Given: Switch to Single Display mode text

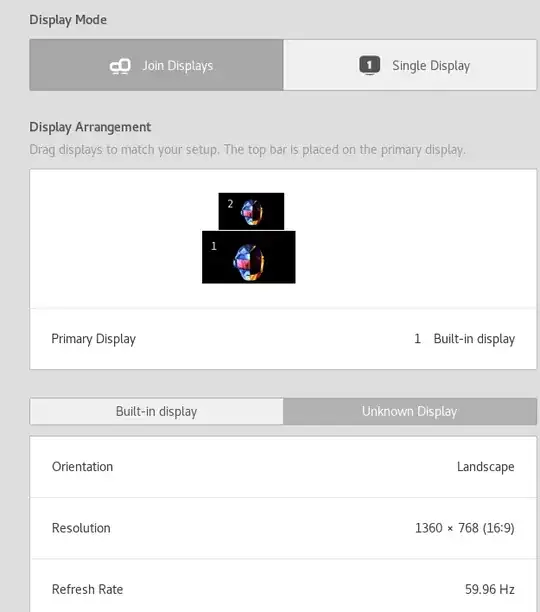Looking at the screenshot, I should 431,66.
